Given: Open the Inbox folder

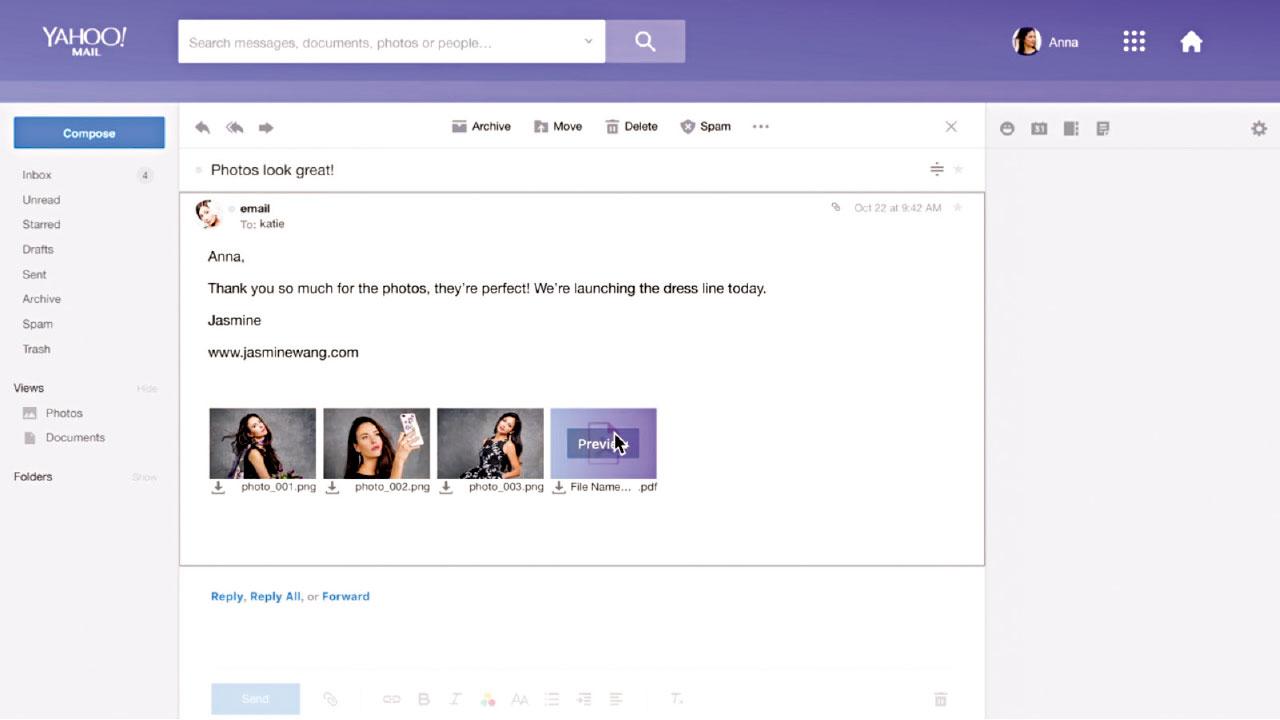Looking at the screenshot, I should coord(37,175).
